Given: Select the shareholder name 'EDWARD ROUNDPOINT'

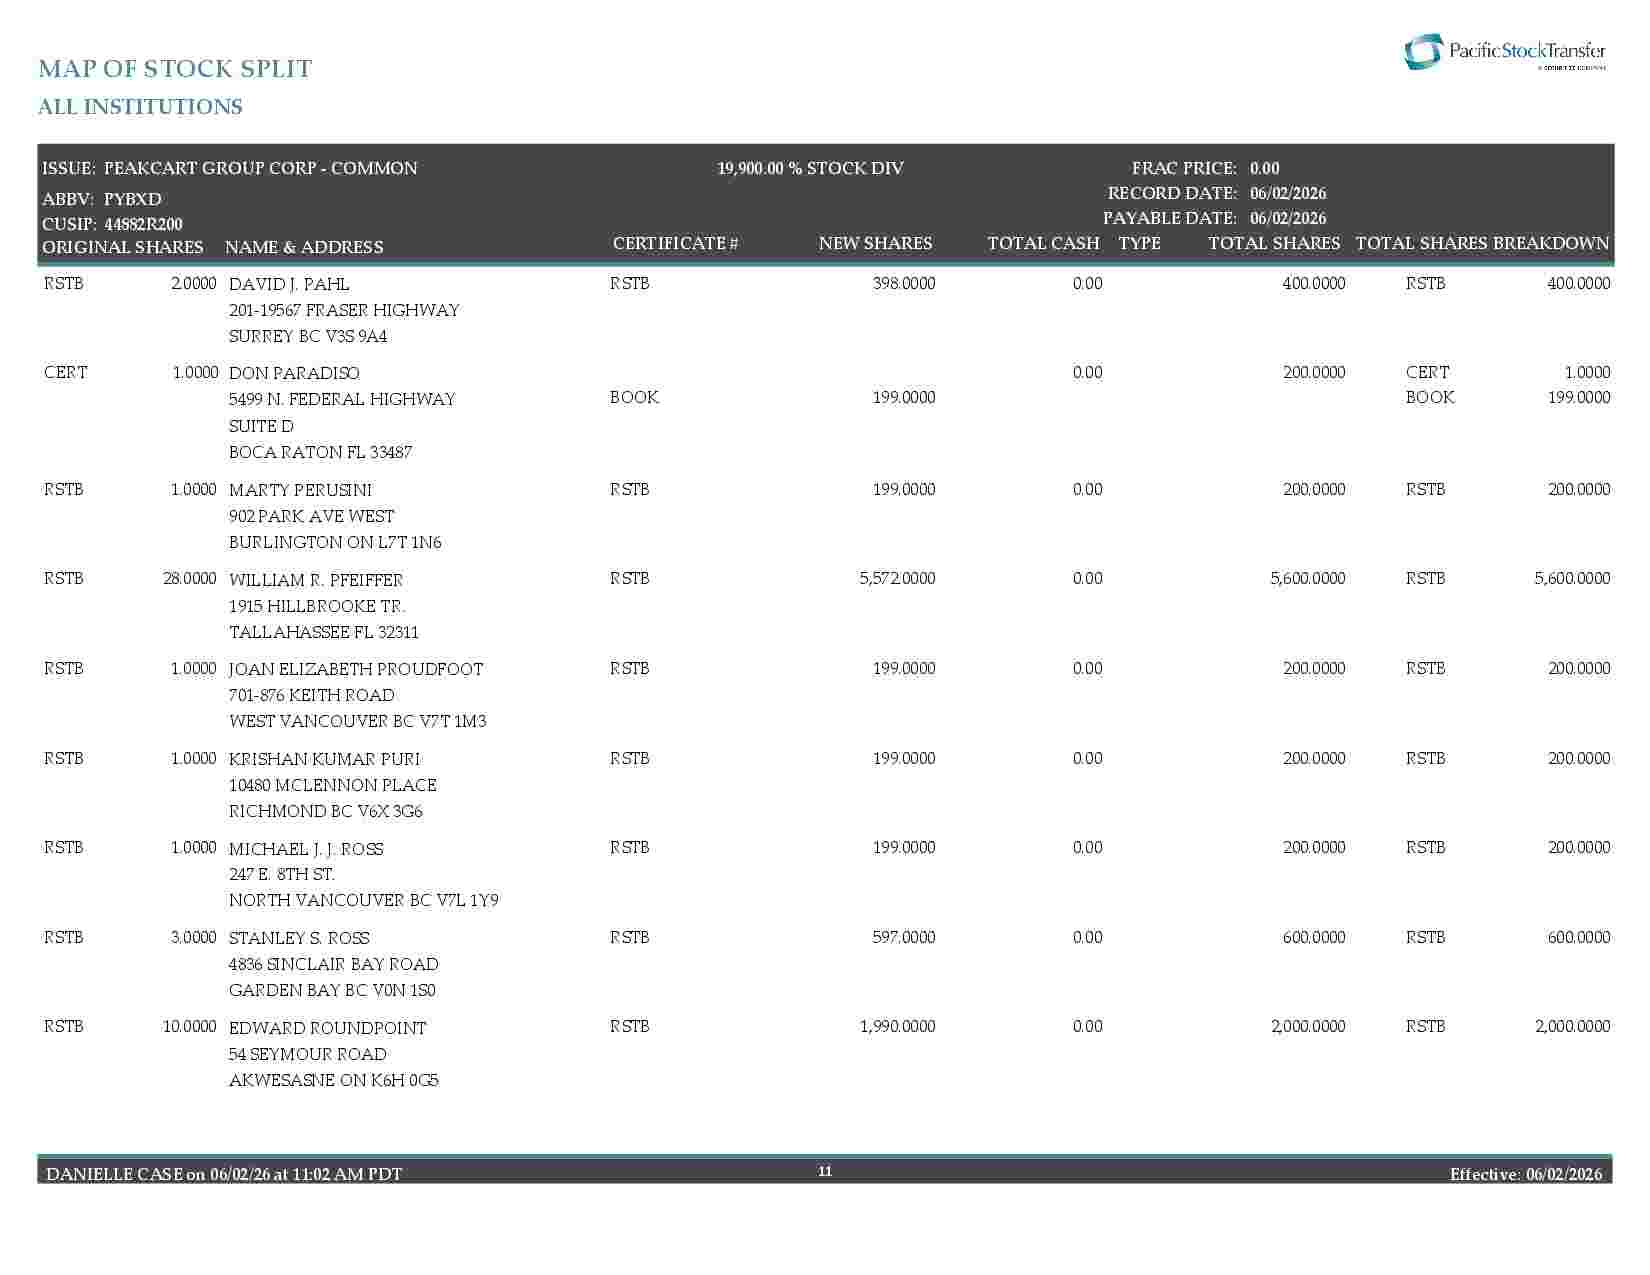Looking at the screenshot, I should coord(328,1028).
